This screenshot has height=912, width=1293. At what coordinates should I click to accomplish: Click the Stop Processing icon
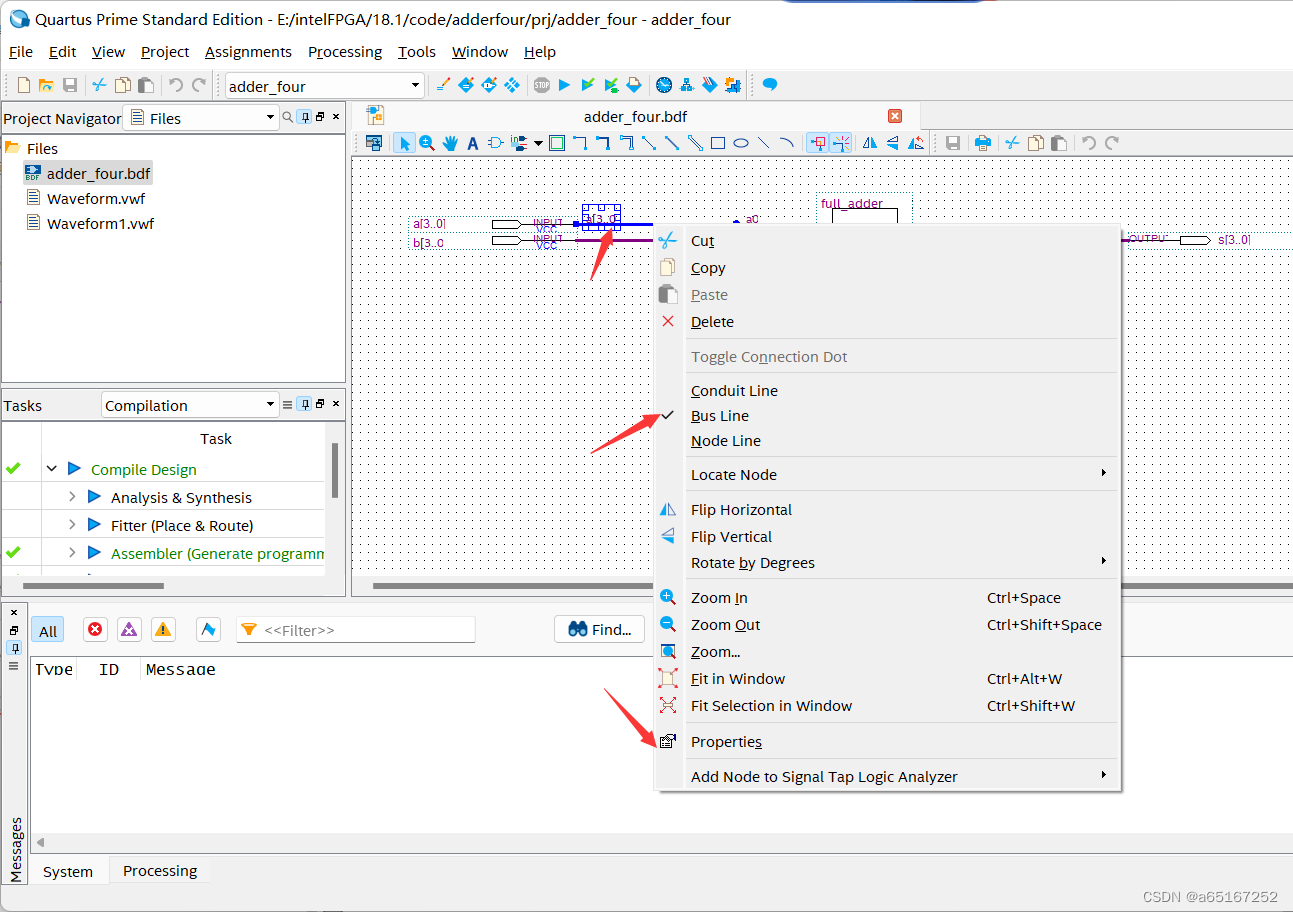click(x=541, y=85)
